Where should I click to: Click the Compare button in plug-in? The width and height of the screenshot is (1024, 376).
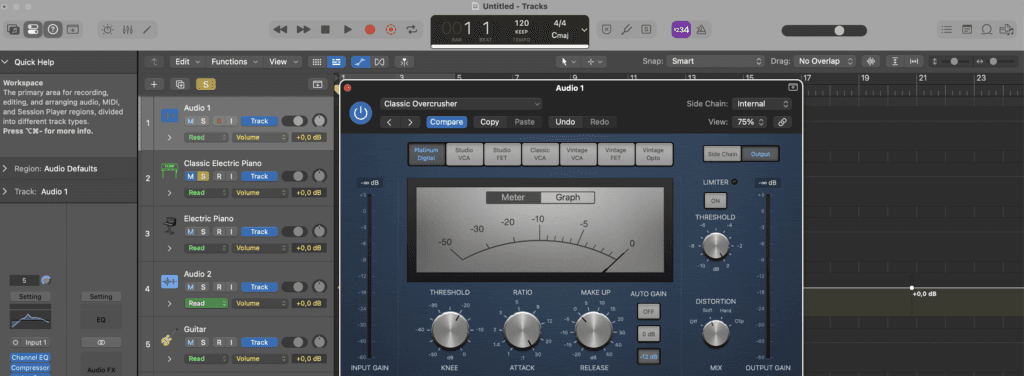pos(447,122)
